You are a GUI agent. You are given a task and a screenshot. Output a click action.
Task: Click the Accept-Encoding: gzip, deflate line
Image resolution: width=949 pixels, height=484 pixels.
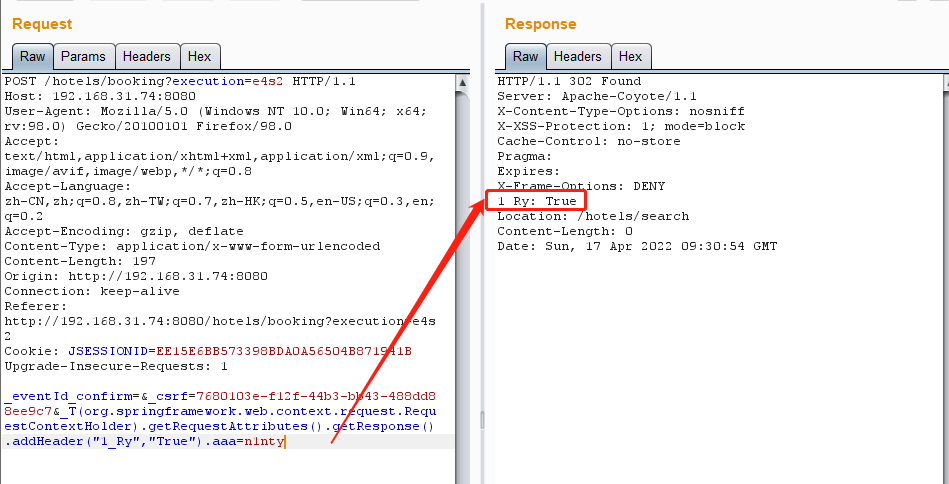(124, 231)
